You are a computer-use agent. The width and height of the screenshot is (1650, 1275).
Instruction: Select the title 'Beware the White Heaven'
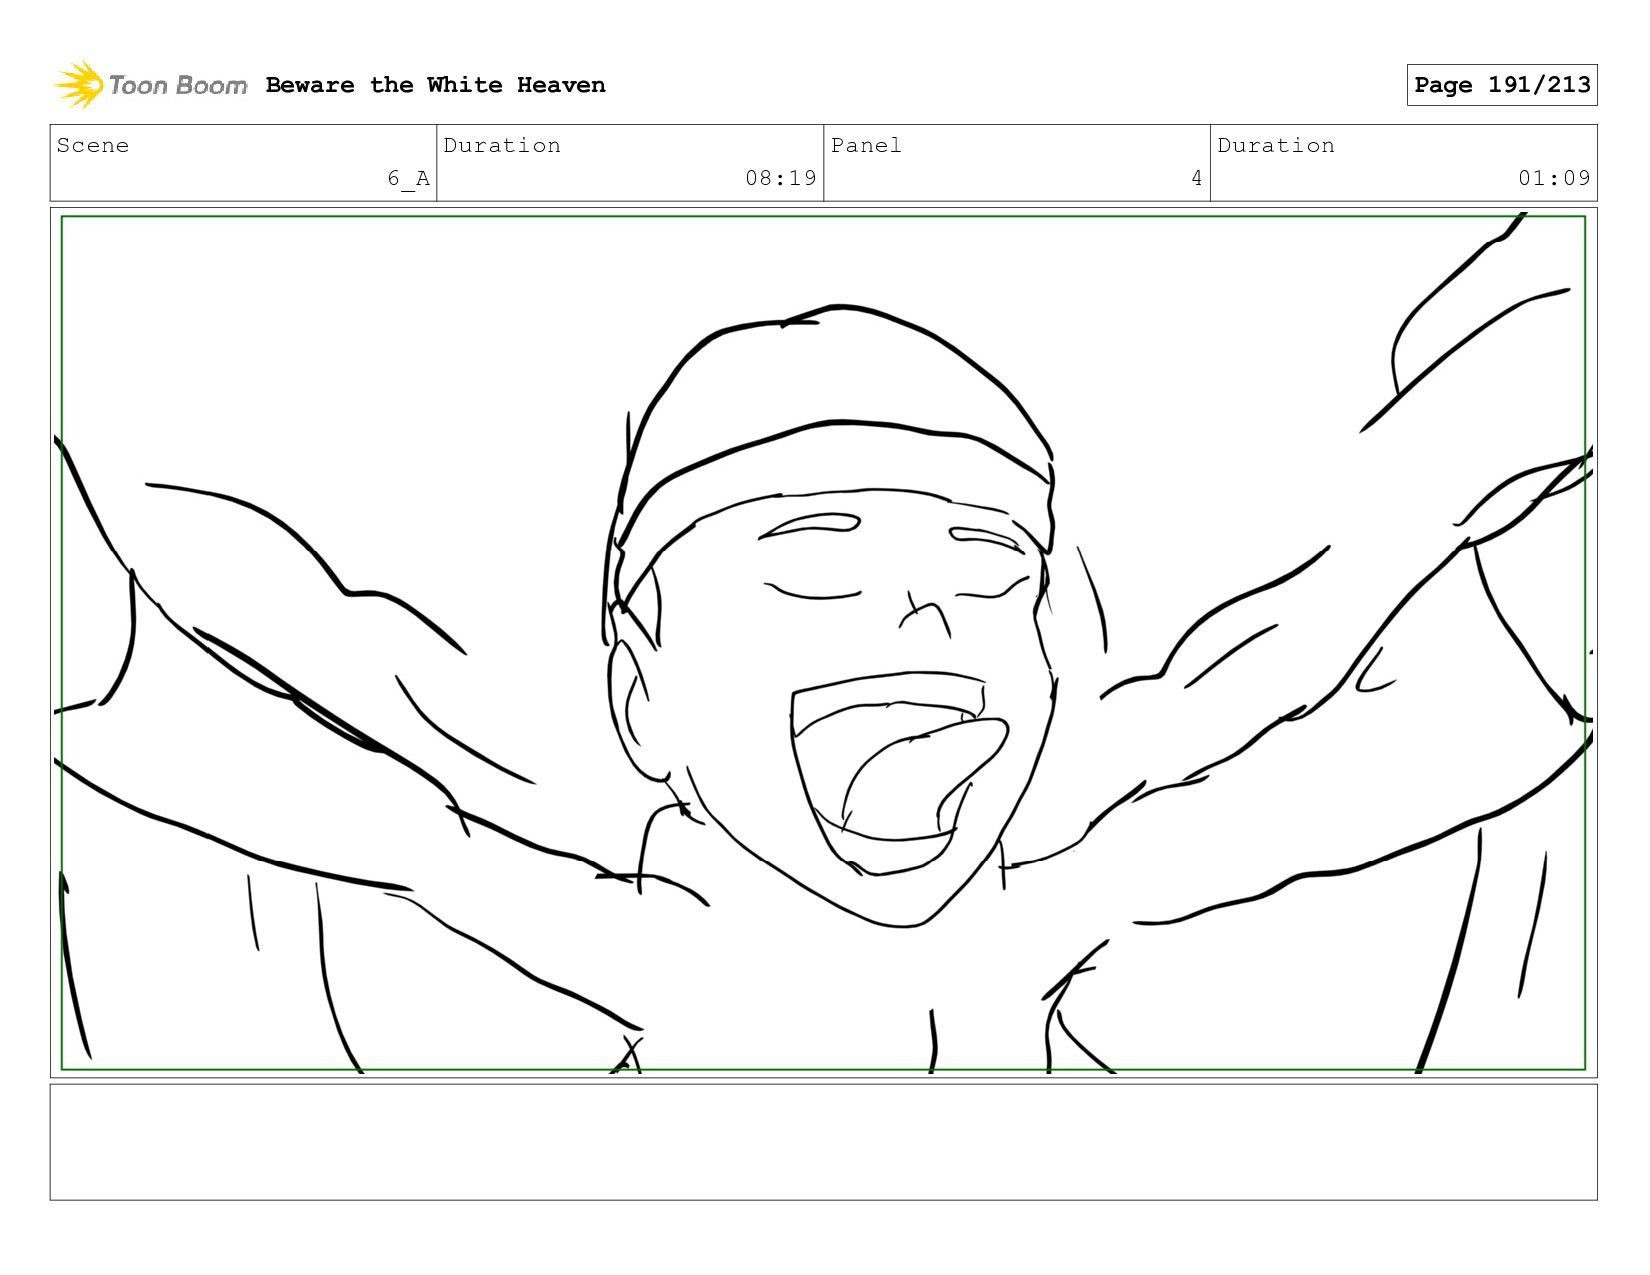coord(435,85)
